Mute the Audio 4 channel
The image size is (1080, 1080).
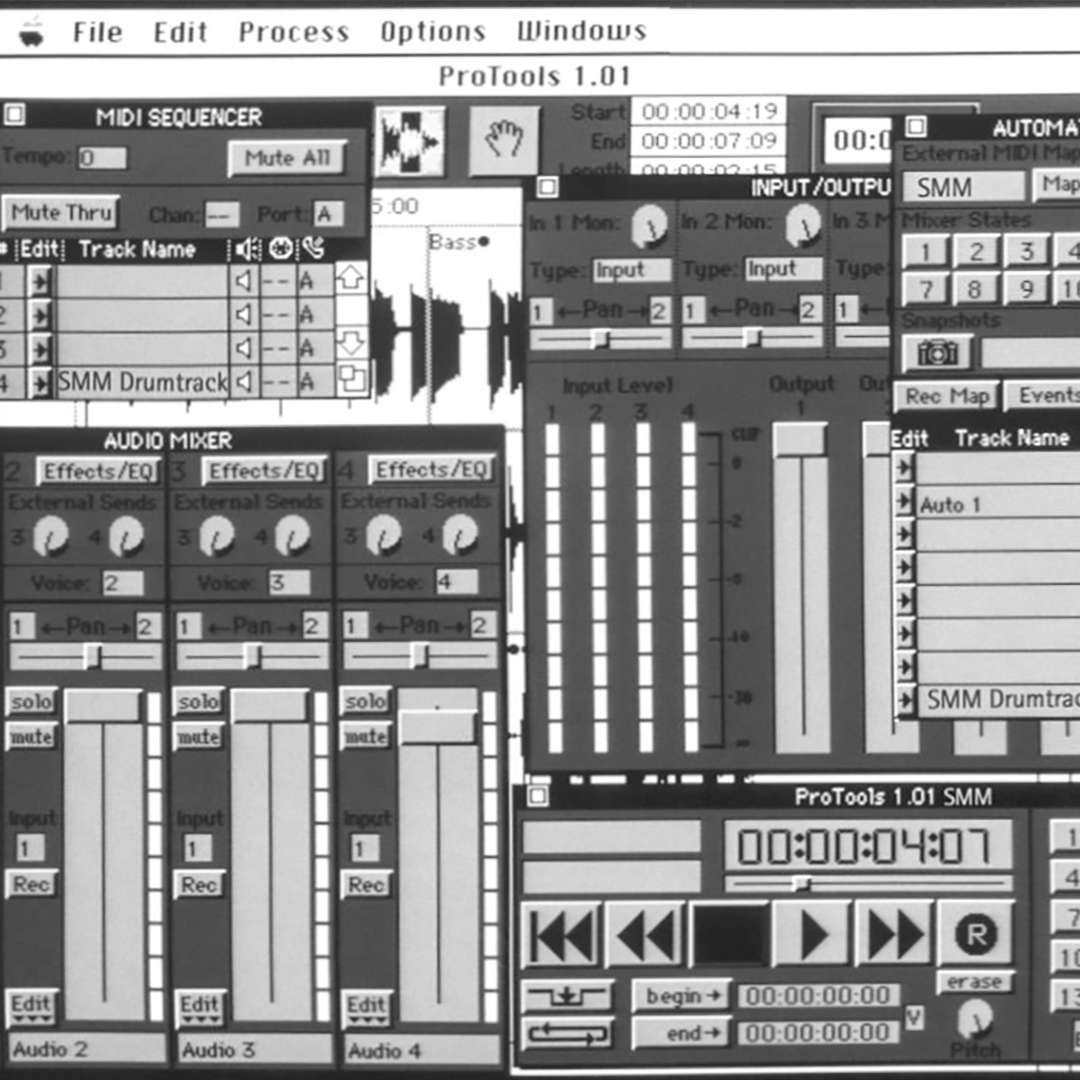point(365,736)
